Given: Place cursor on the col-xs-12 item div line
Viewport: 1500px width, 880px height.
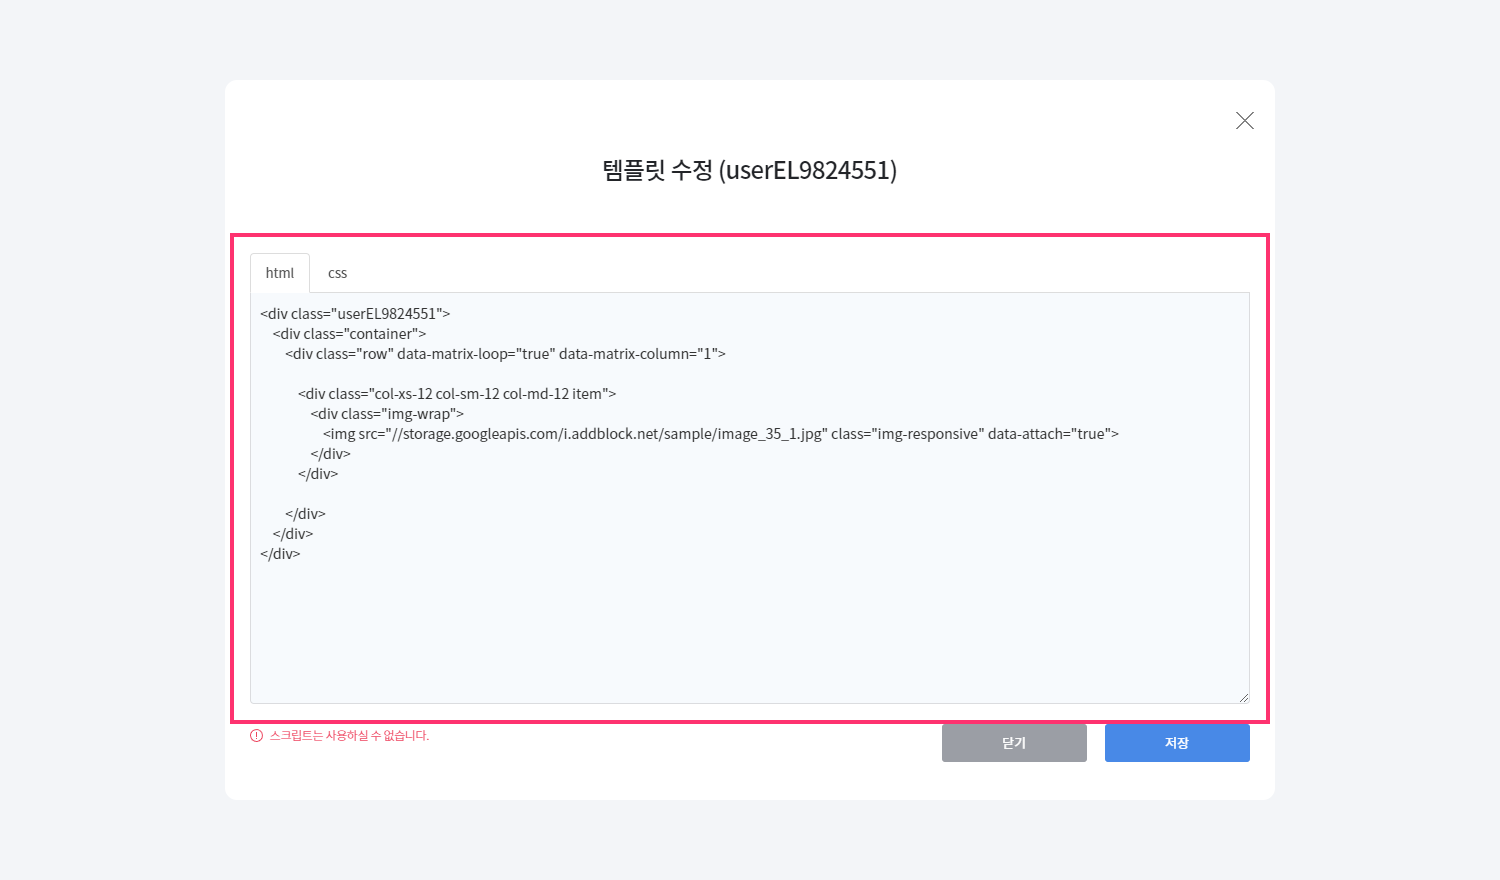Looking at the screenshot, I should tap(456, 394).
